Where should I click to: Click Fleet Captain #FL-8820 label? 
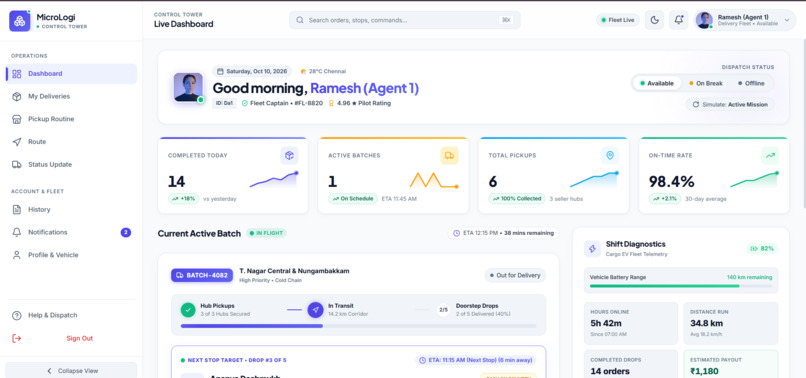(x=282, y=103)
